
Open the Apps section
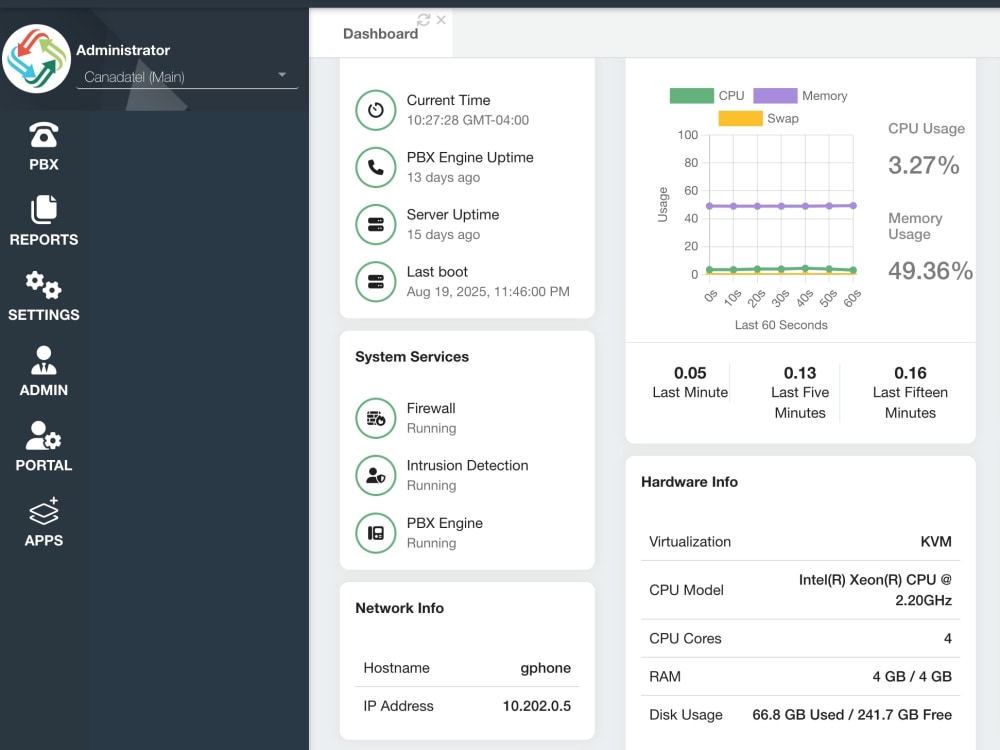click(x=43, y=522)
